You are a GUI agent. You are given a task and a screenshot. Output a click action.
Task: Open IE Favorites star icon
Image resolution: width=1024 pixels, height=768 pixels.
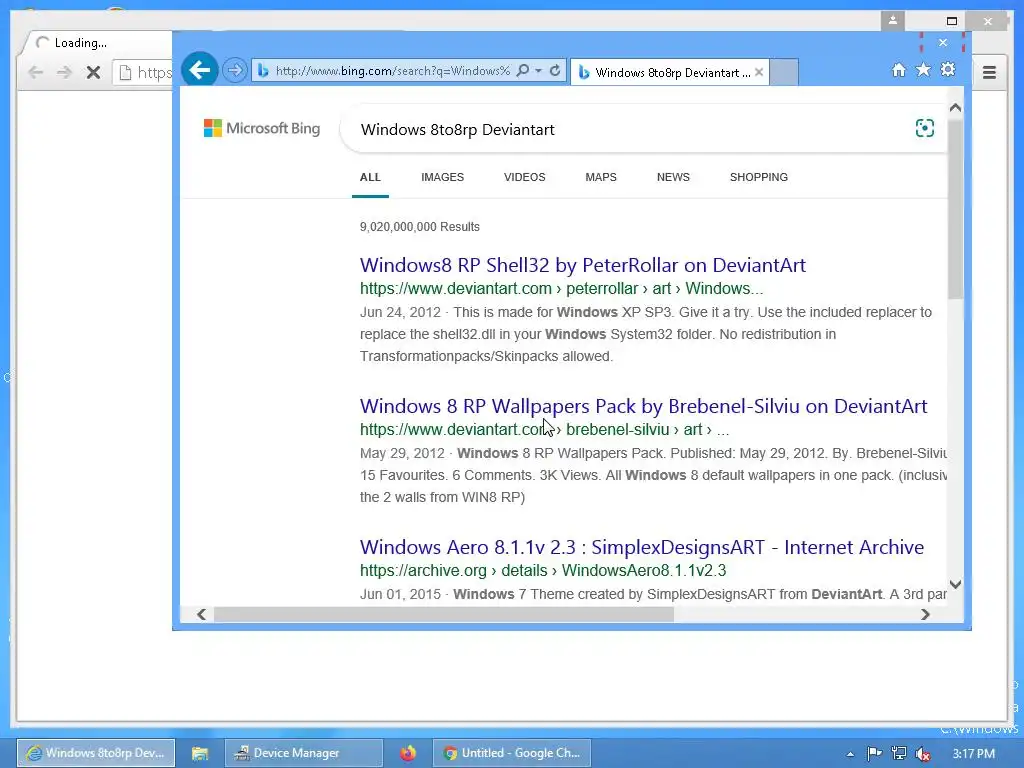[x=923, y=70]
